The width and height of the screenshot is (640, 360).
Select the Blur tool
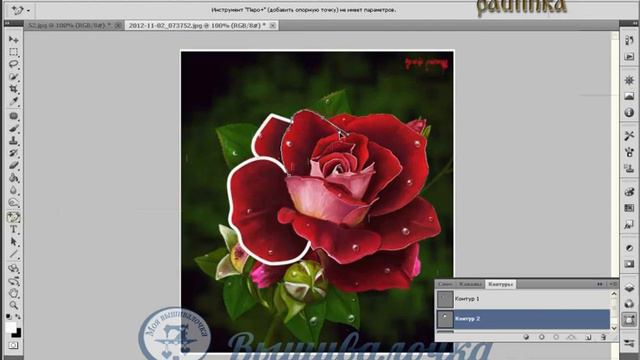tap(13, 190)
